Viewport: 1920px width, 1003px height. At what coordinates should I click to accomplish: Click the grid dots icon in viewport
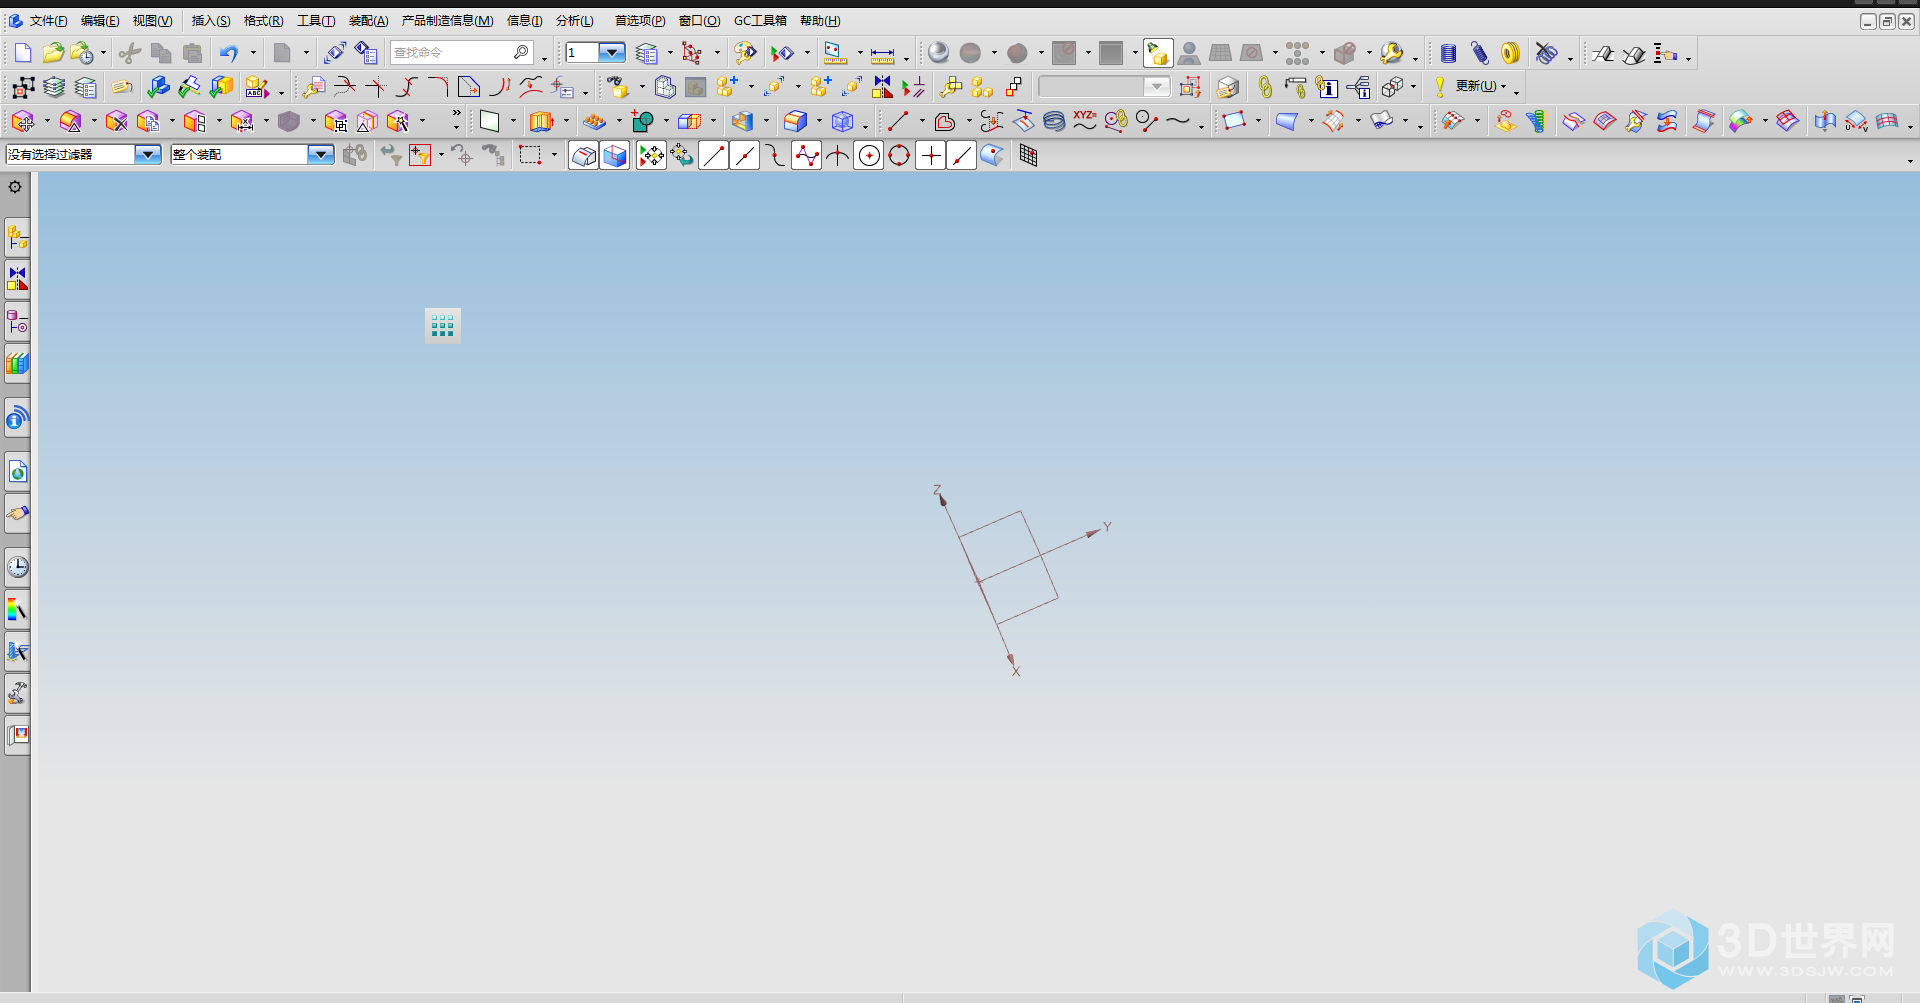[443, 325]
